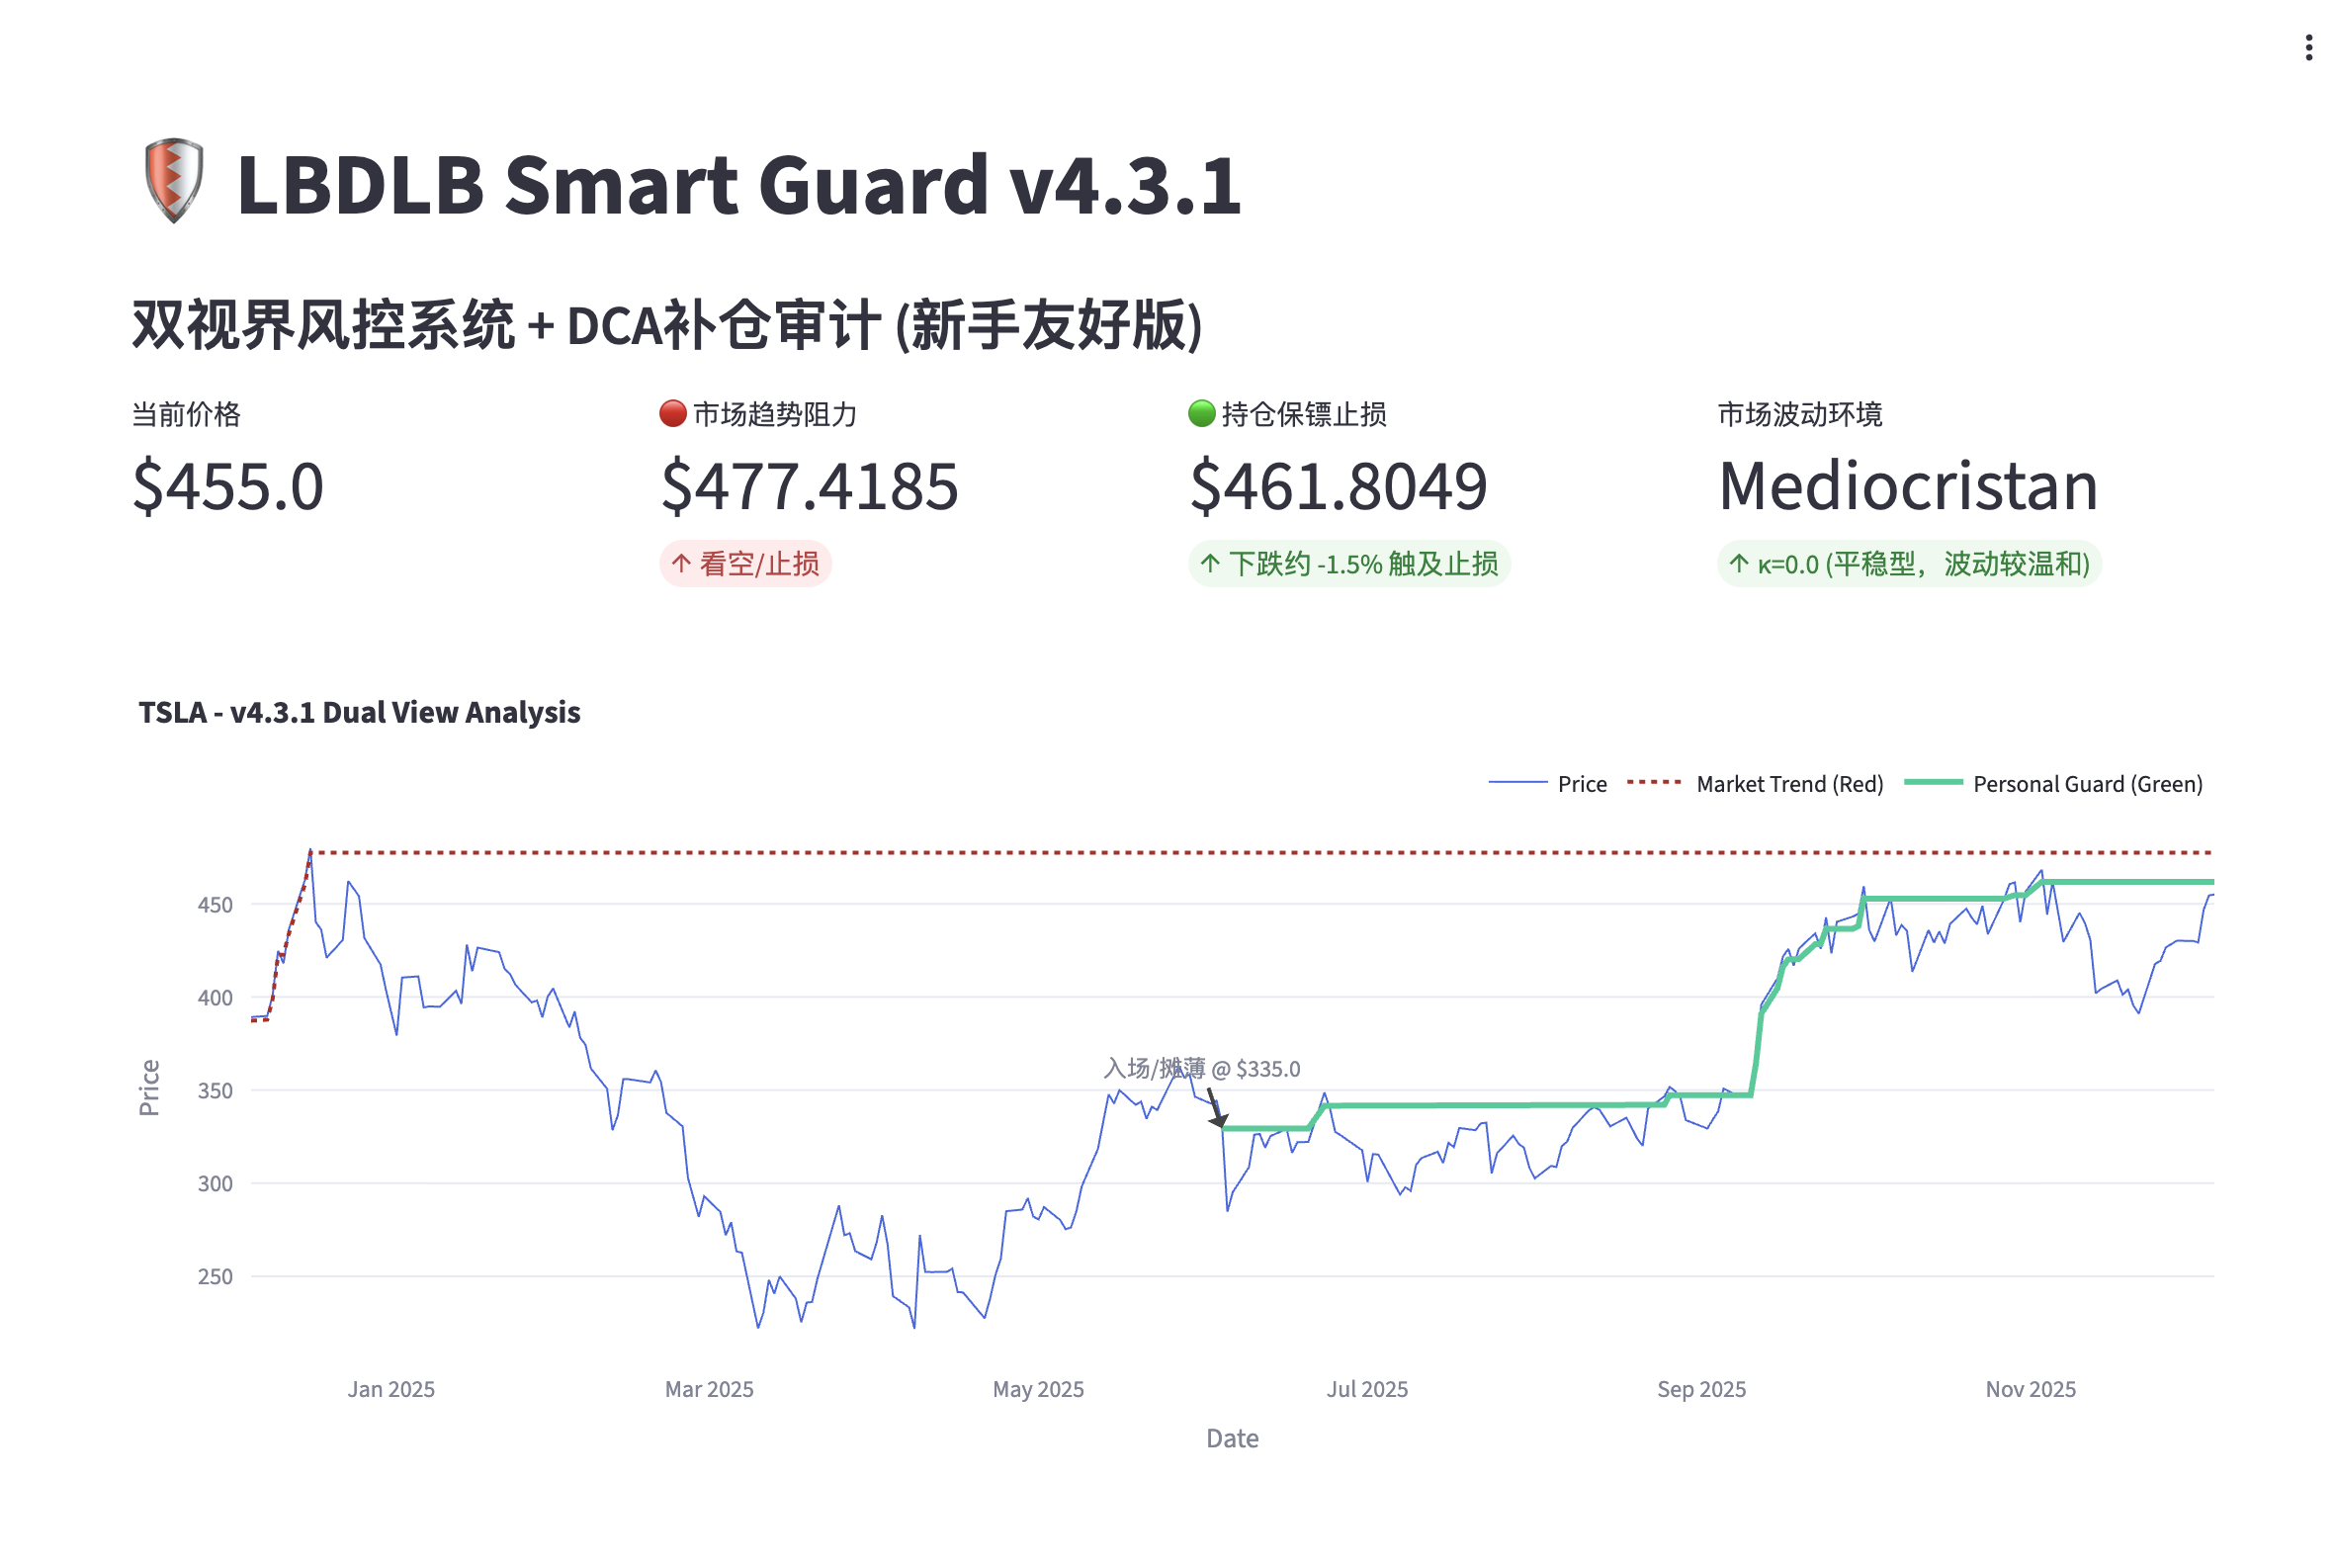This screenshot has width=2335, height=1568.
Task: Click the 下跌约 -1.5% 触及止损 green badge
Action: [1349, 564]
